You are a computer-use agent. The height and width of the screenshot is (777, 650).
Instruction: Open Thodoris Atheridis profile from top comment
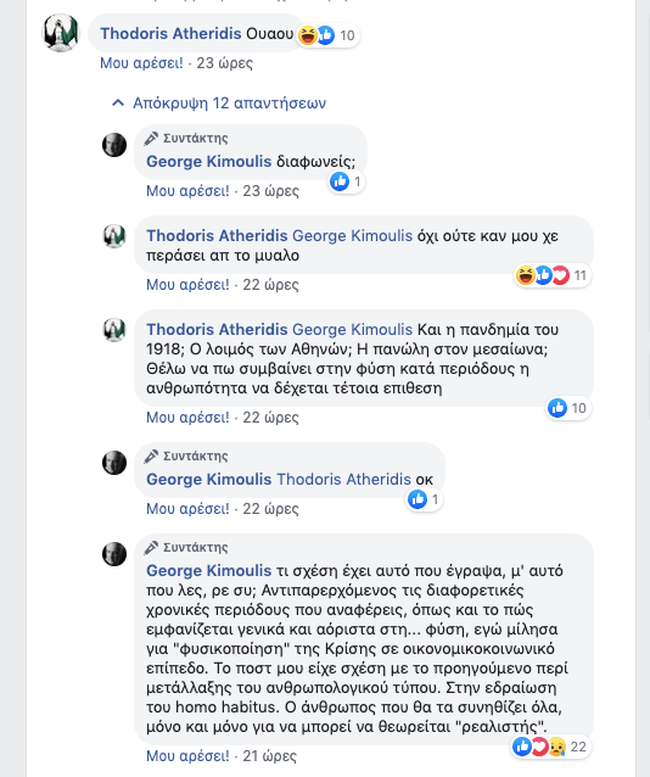click(170, 34)
